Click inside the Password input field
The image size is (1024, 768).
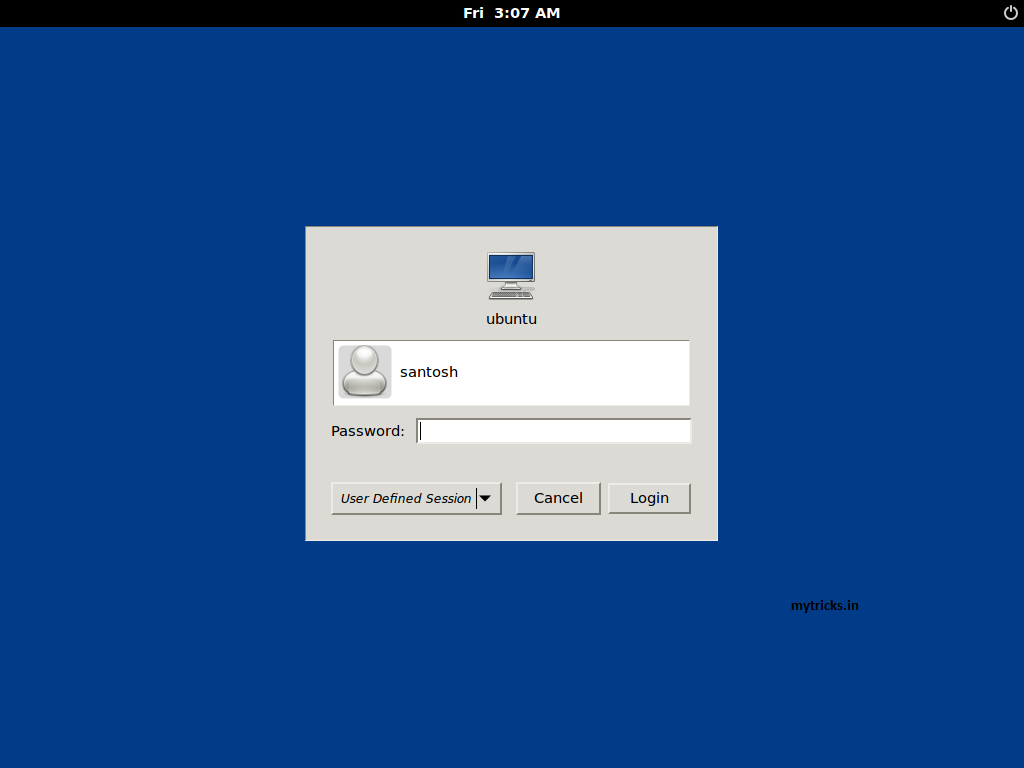(553, 430)
